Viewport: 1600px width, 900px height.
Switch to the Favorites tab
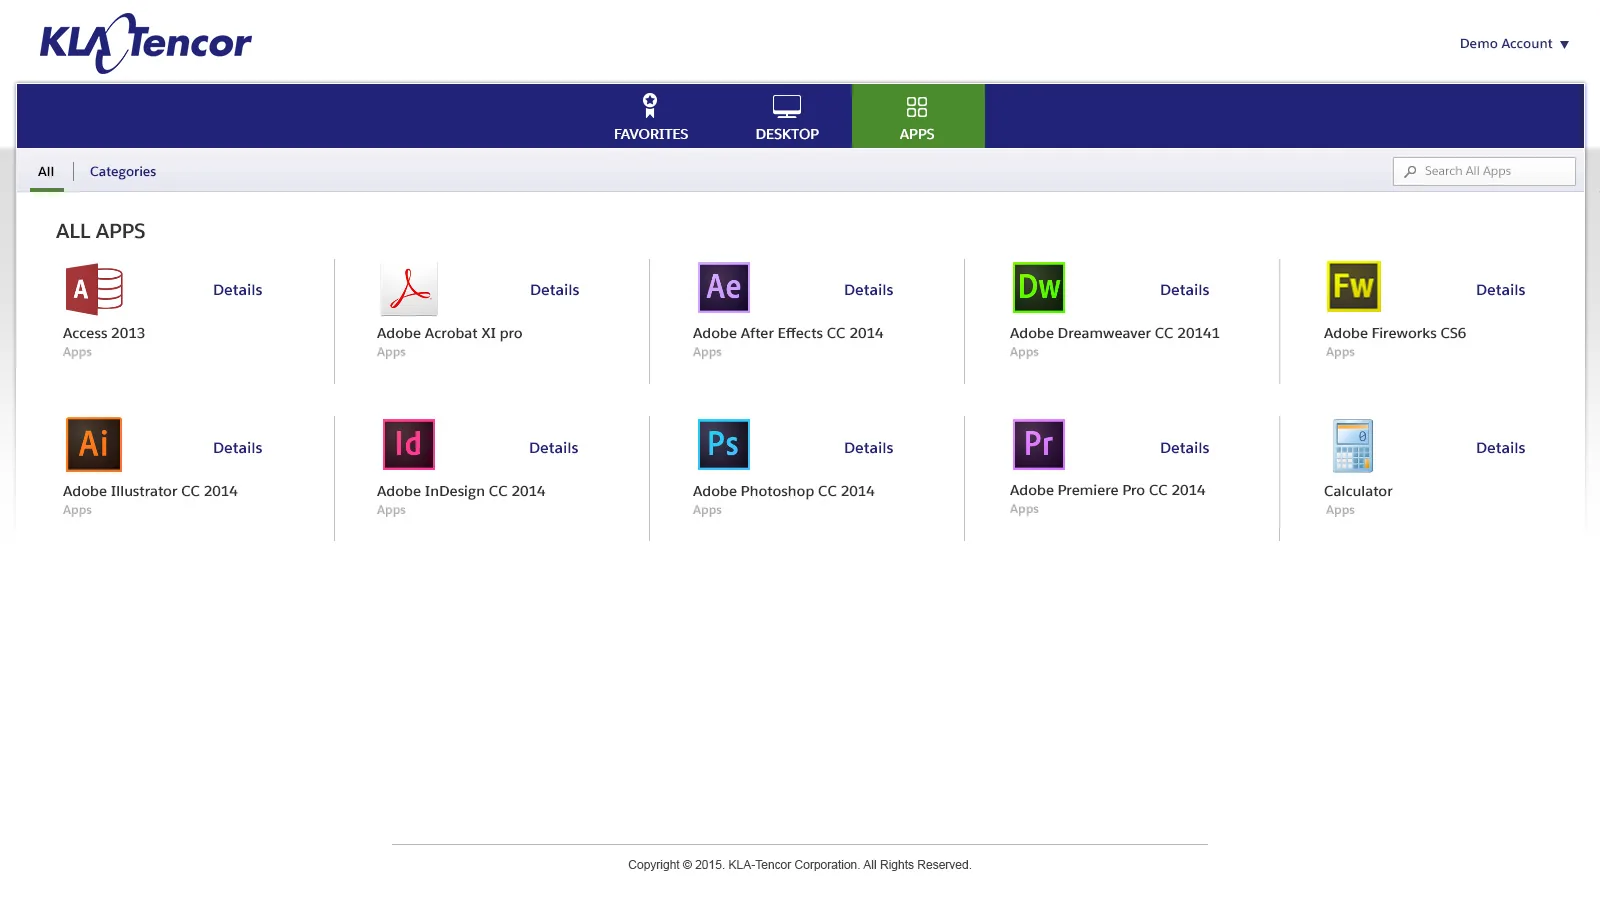pos(651,116)
